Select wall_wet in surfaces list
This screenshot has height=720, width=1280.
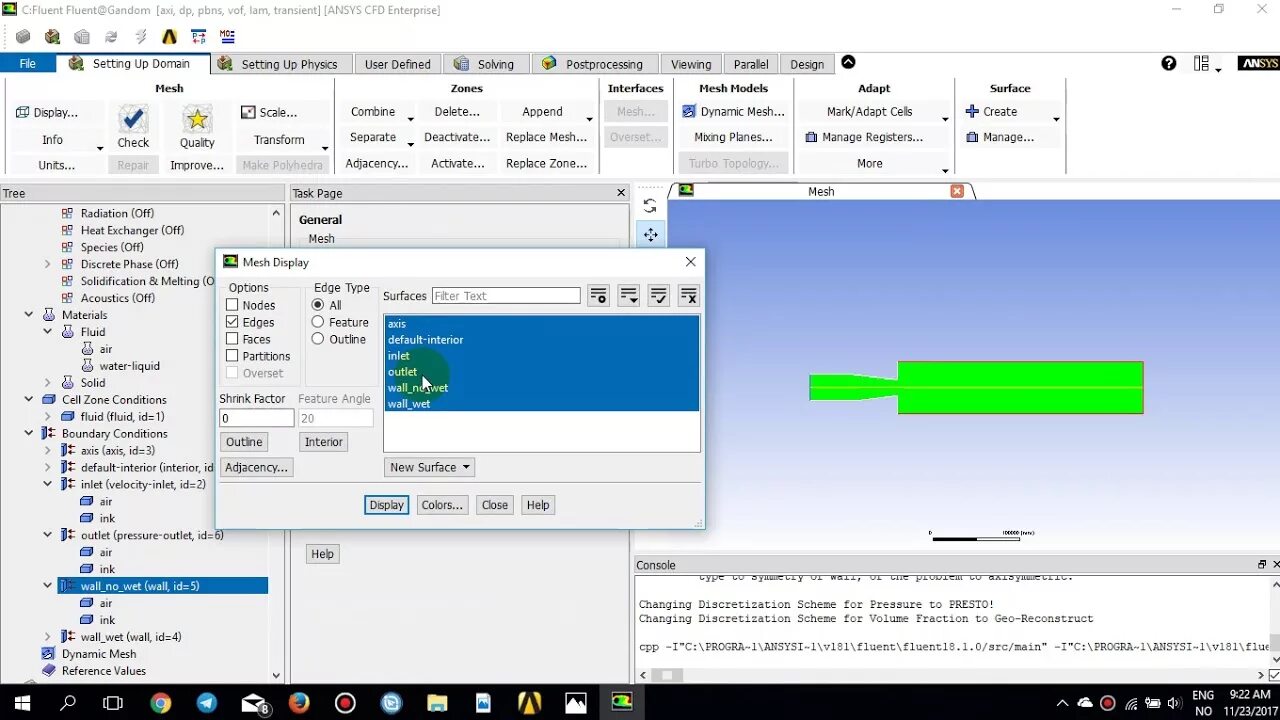click(541, 404)
